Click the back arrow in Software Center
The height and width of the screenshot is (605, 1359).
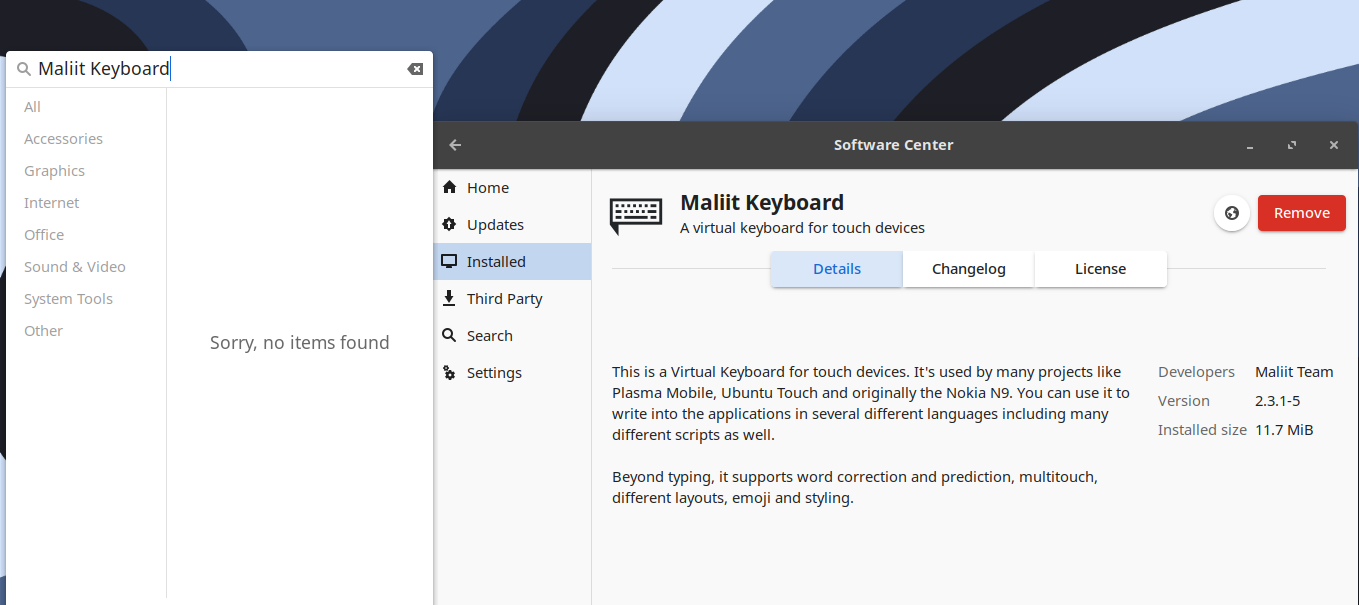pos(455,145)
